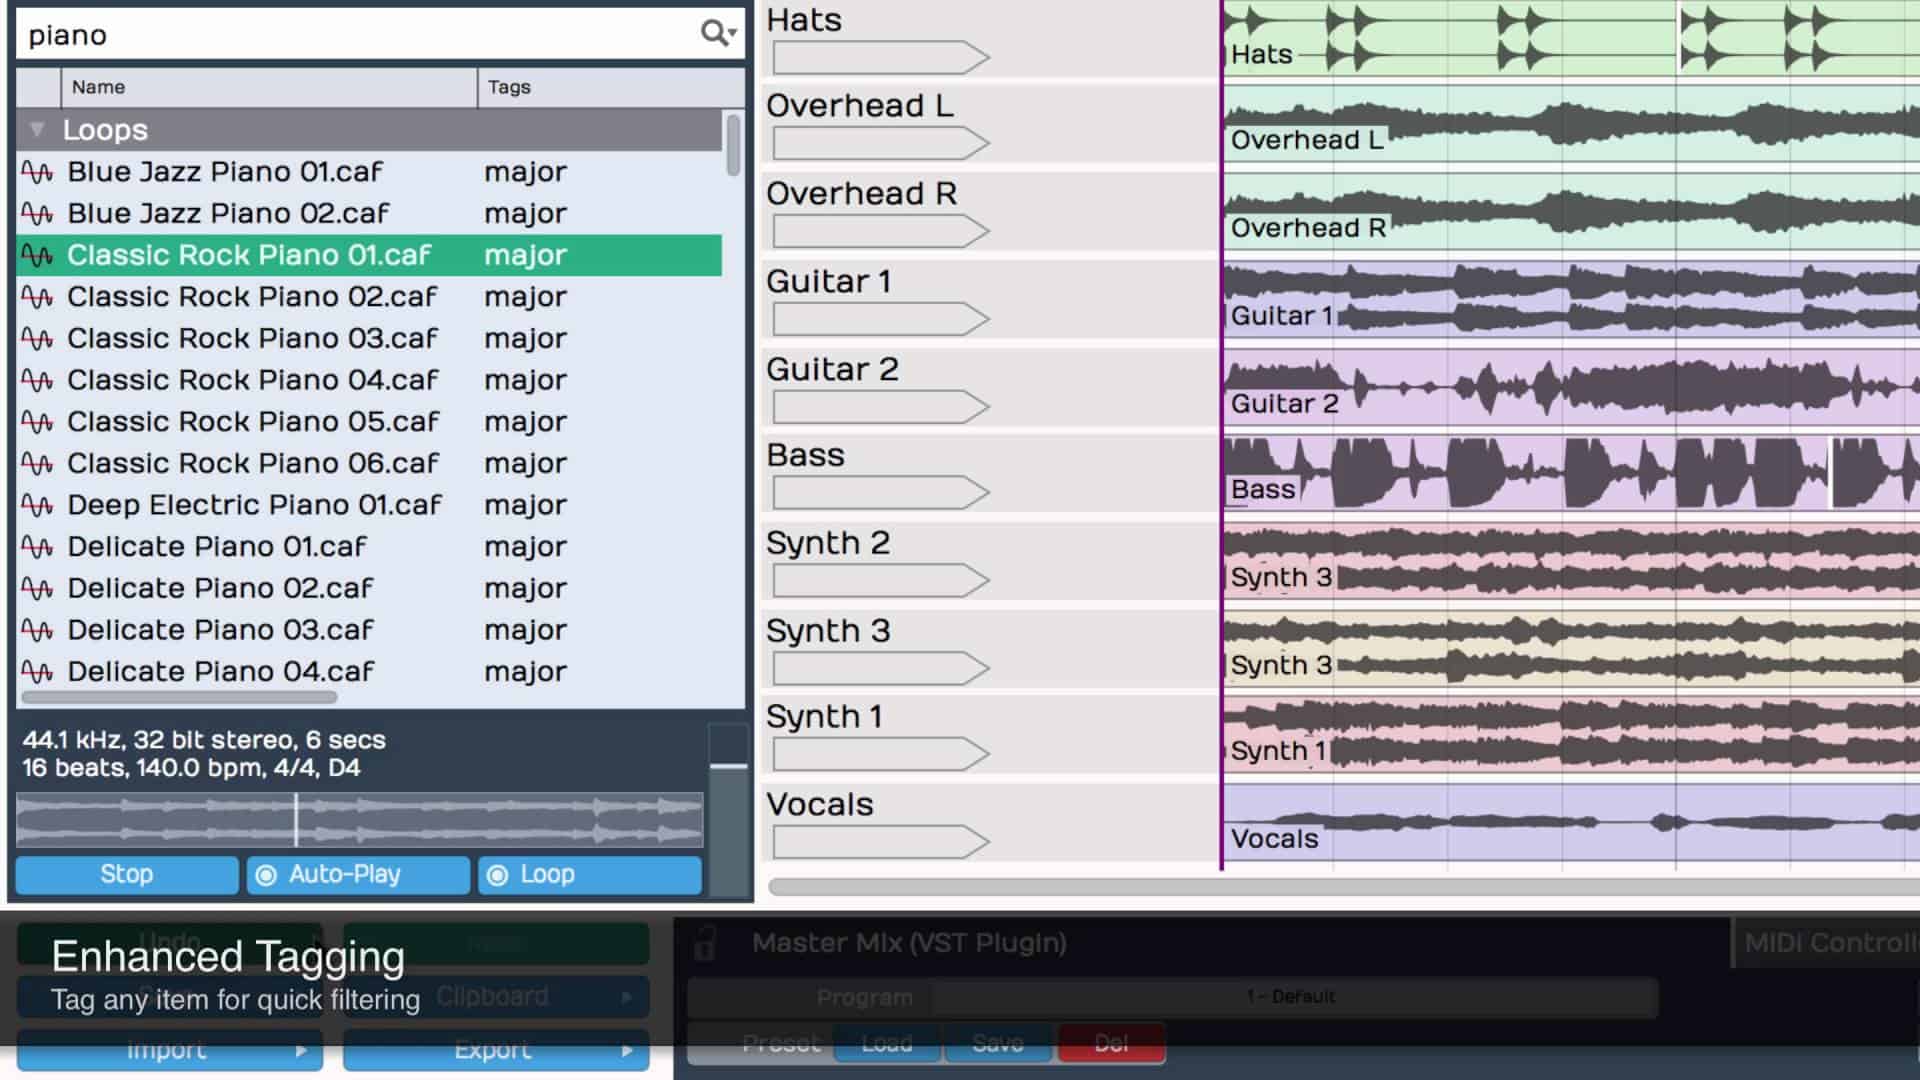This screenshot has width=1920, height=1080.
Task: Click the waveform icon beside Classic Rock Piano 06.caf
Action: (36, 463)
